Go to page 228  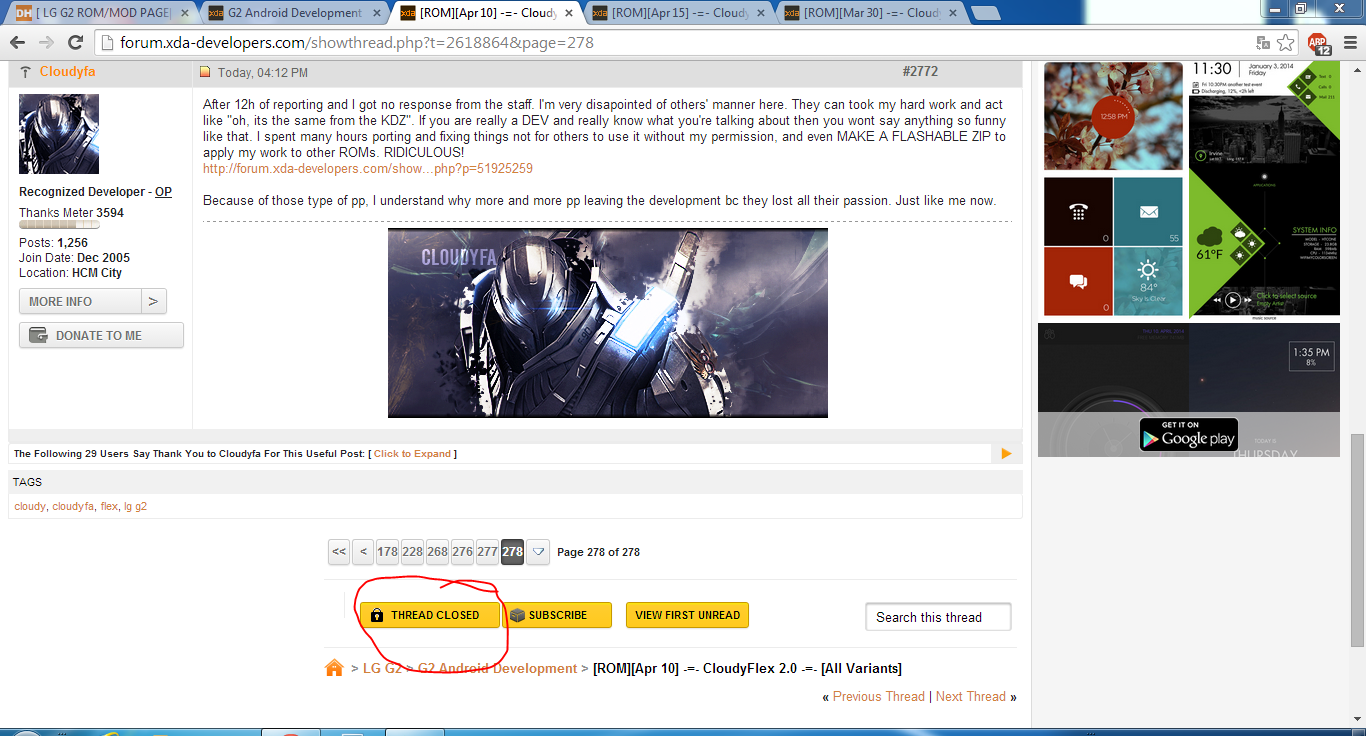(x=412, y=552)
